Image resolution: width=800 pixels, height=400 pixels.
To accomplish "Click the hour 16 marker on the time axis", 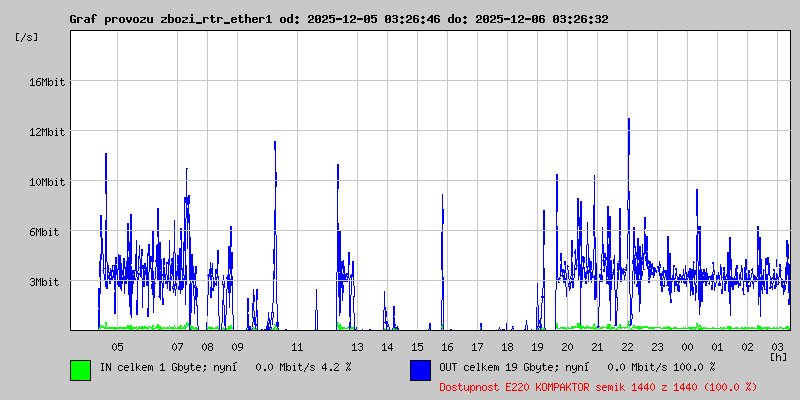I will click(x=447, y=347).
